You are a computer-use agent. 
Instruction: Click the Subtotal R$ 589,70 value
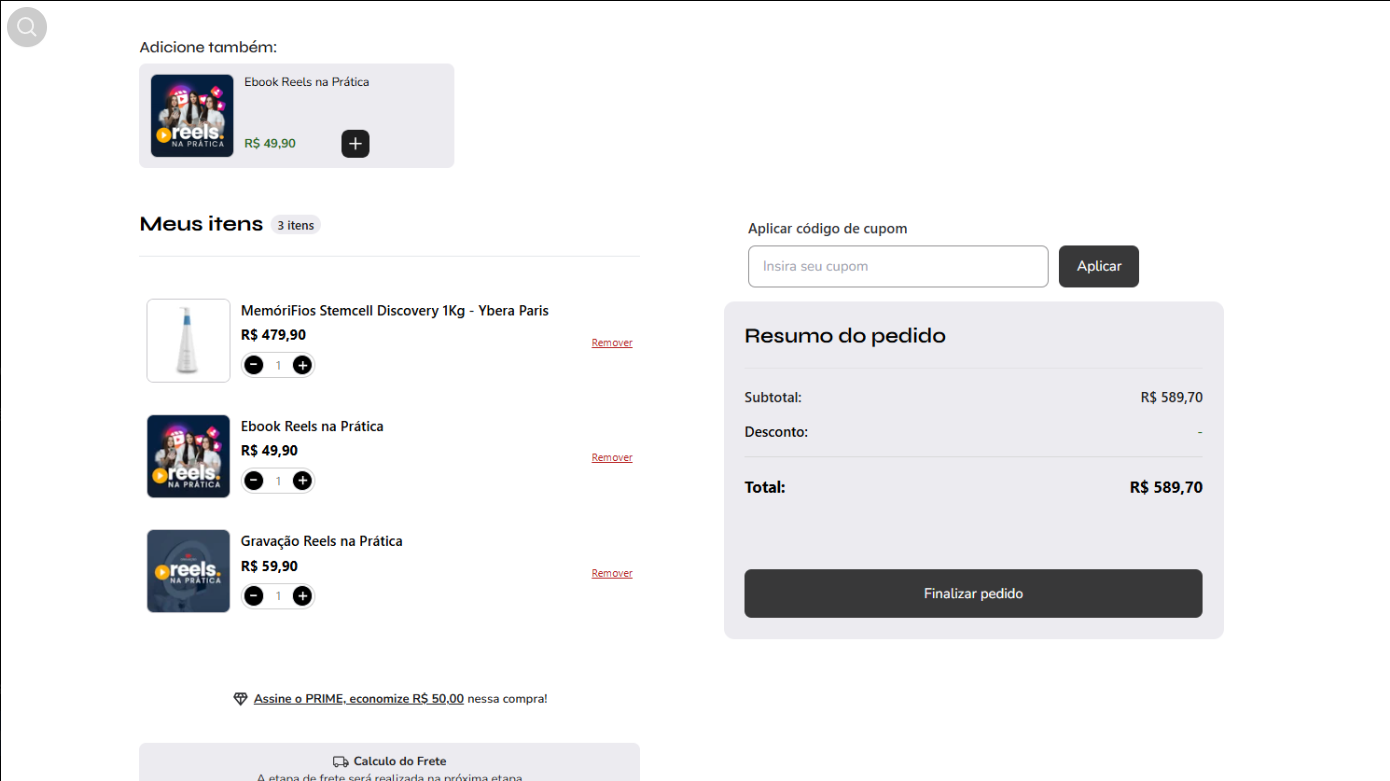click(1172, 398)
